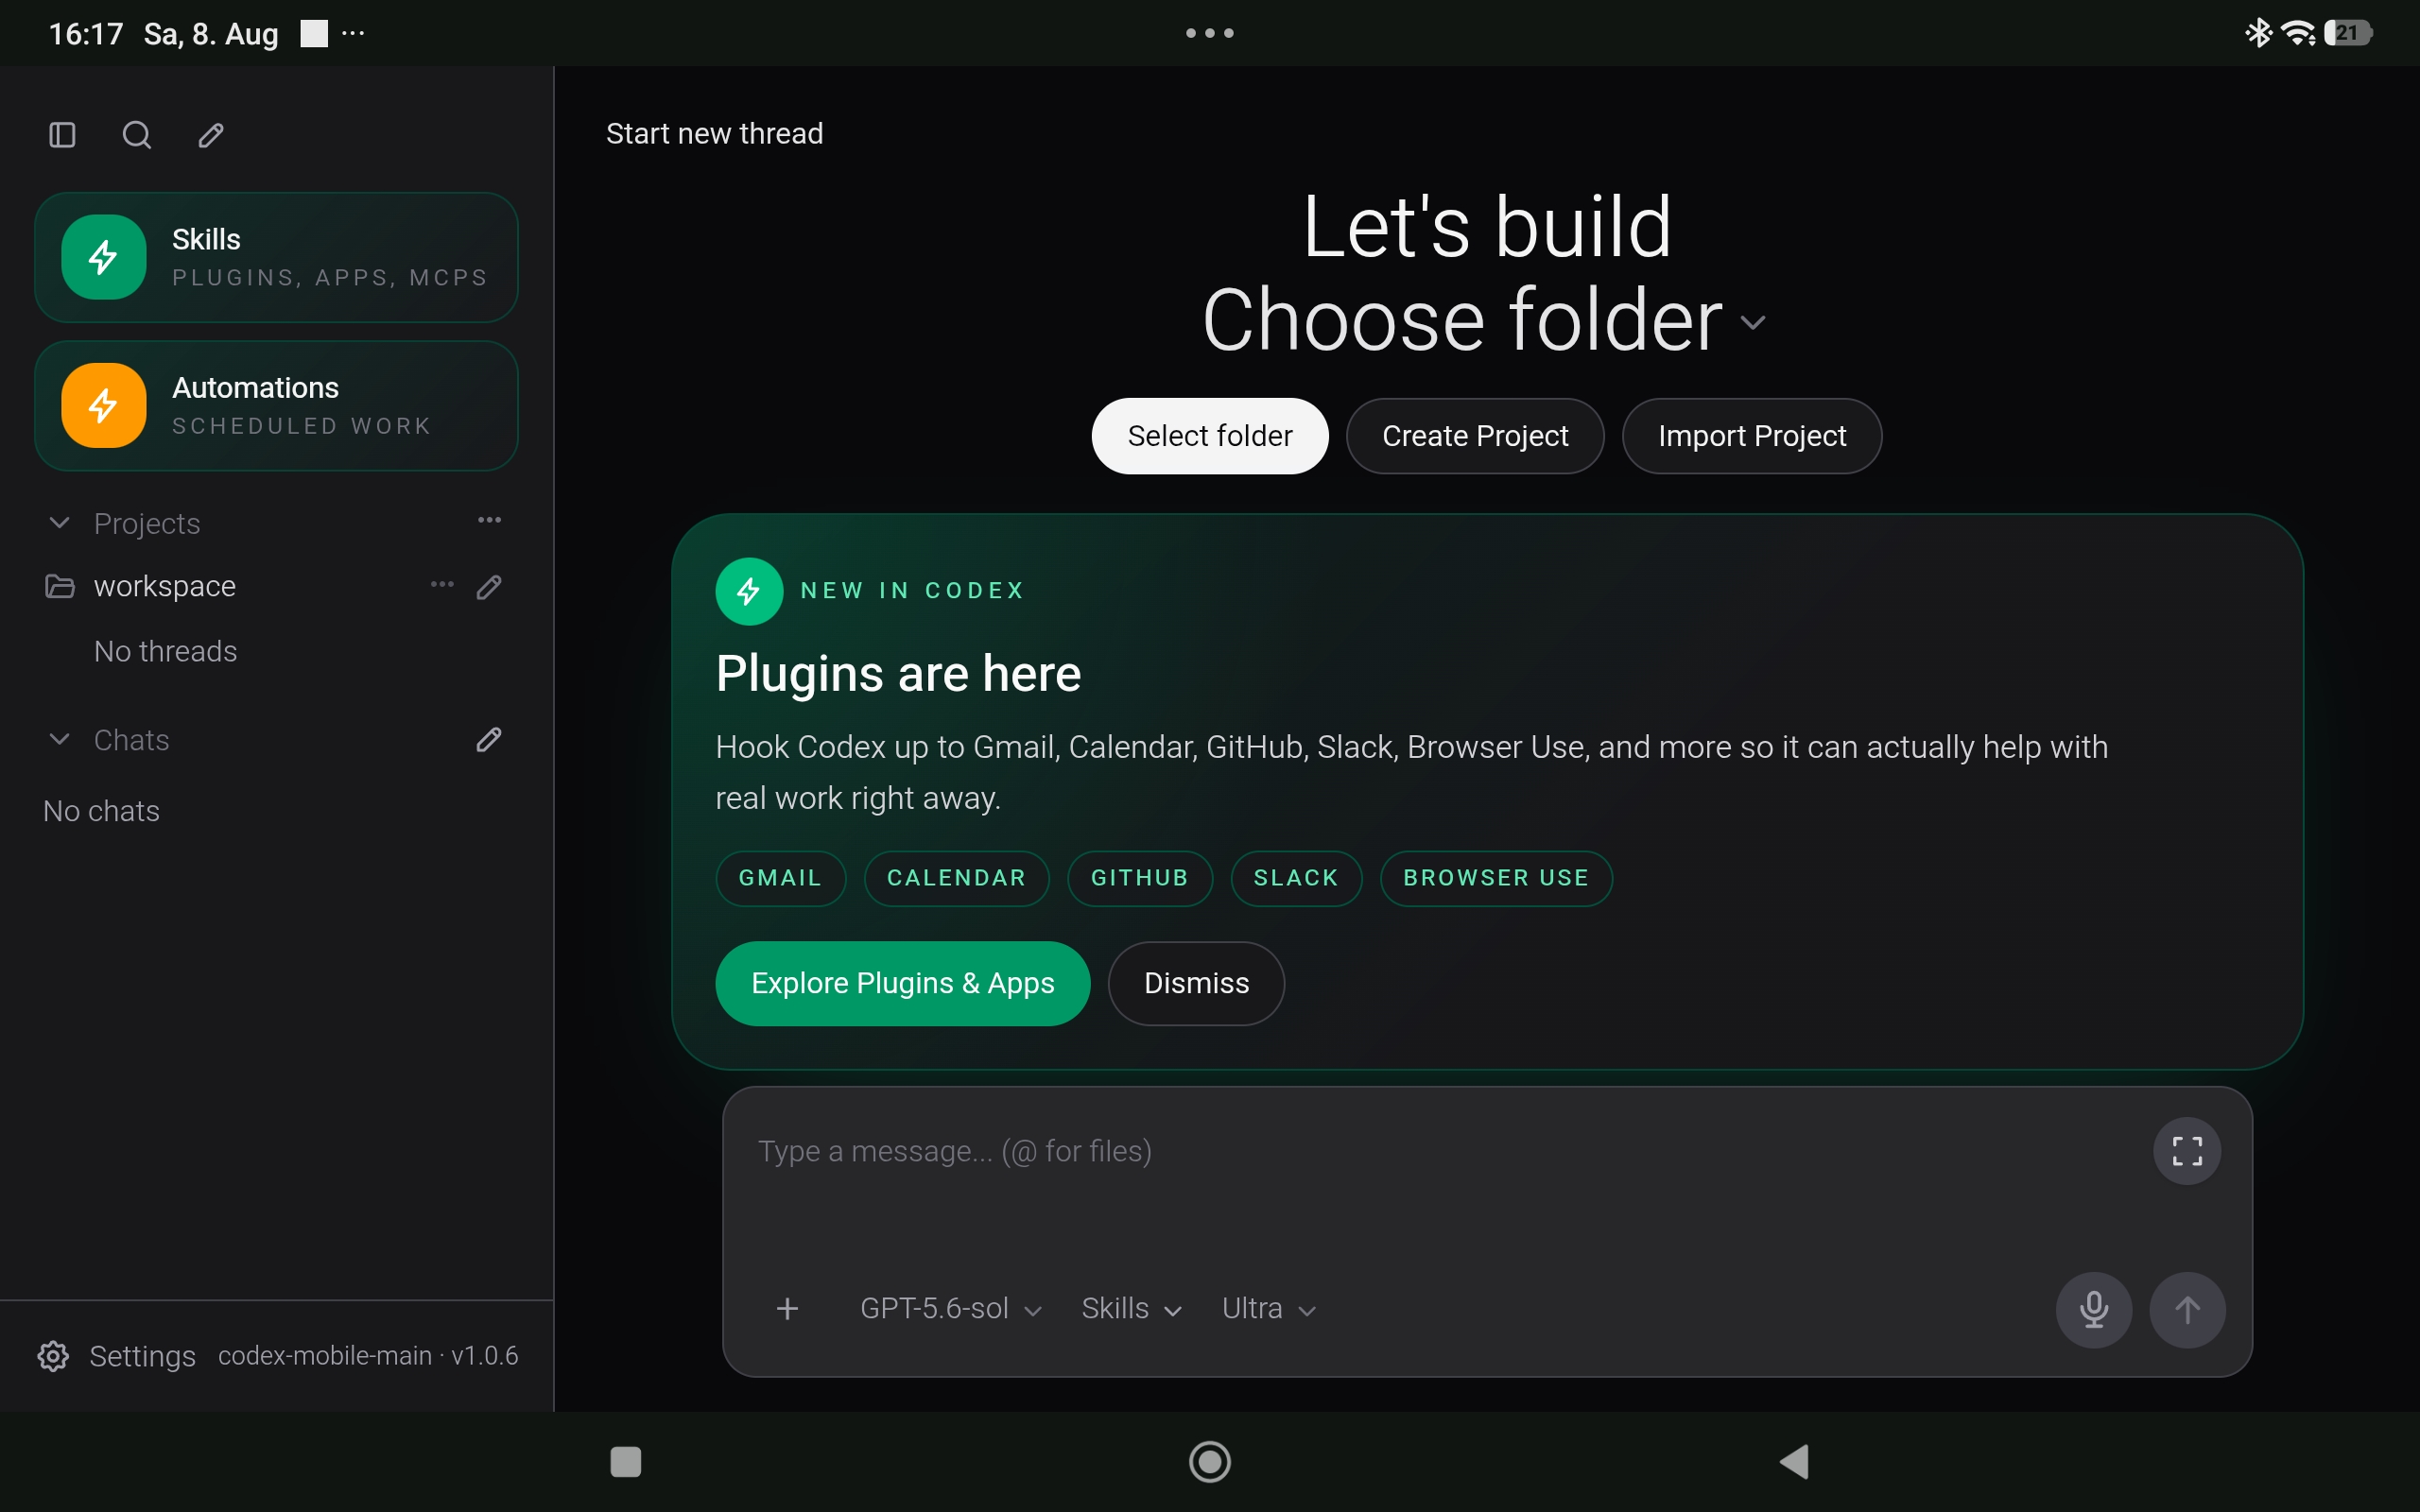Viewport: 2420px width, 1512px height.
Task: Start new thread in workspace via pencil
Action: [x=489, y=587]
